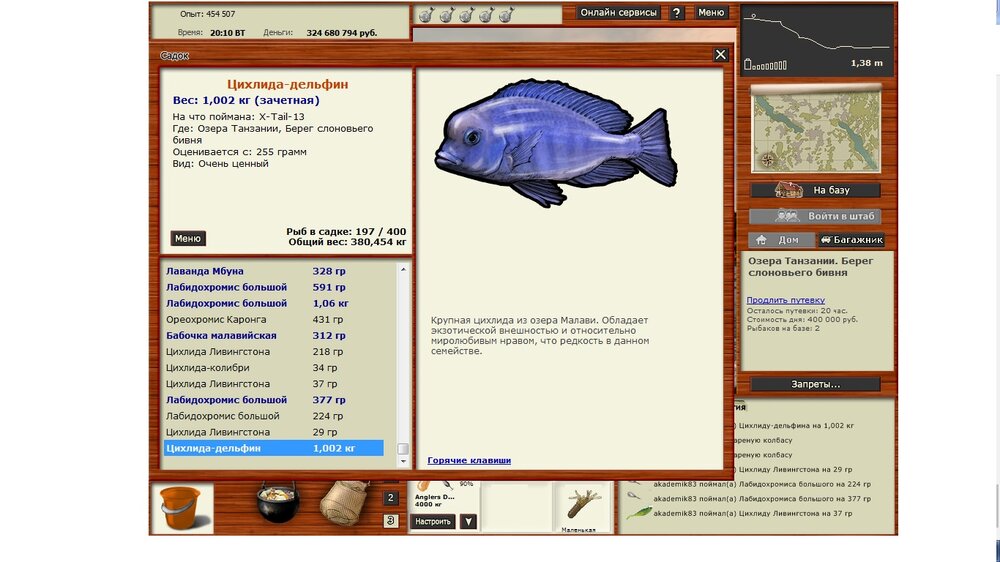
Task: Go to base with На базу
Action: point(816,190)
